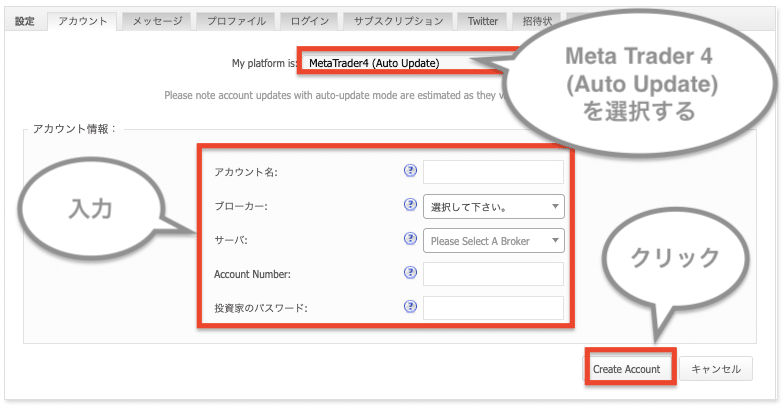Focus the Account Number input field
Screen dimensions: 783x408
click(493, 274)
